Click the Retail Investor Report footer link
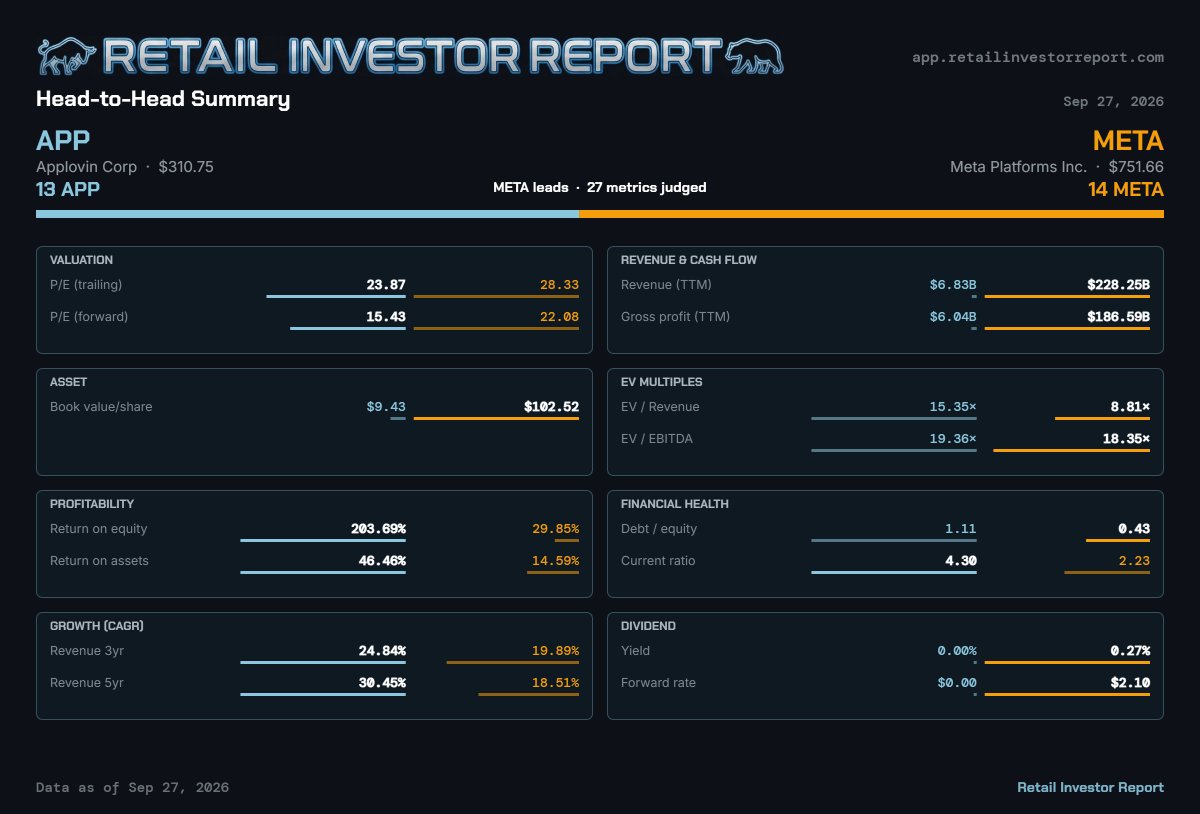Viewport: 1200px width, 814px height. pos(1090,787)
